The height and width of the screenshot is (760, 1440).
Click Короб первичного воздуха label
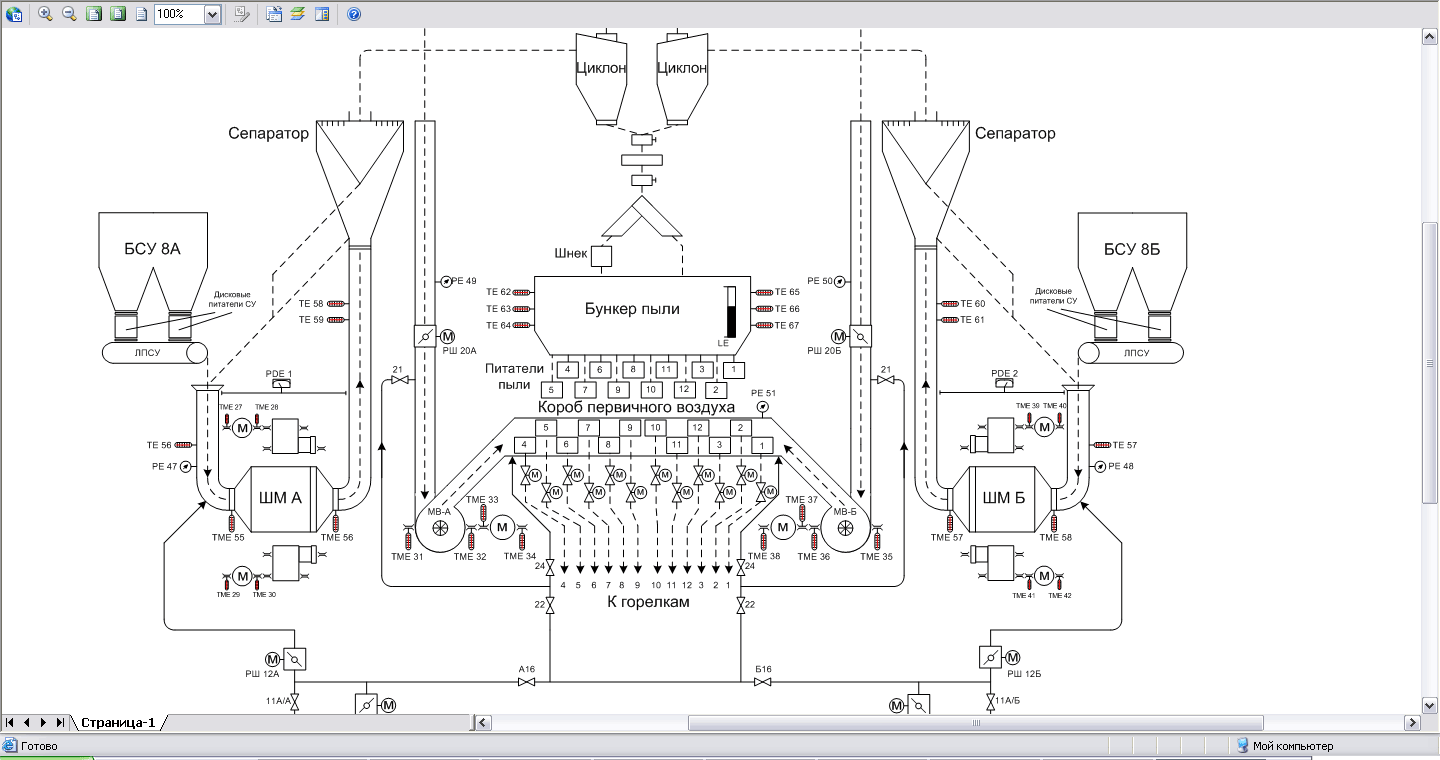click(636, 407)
